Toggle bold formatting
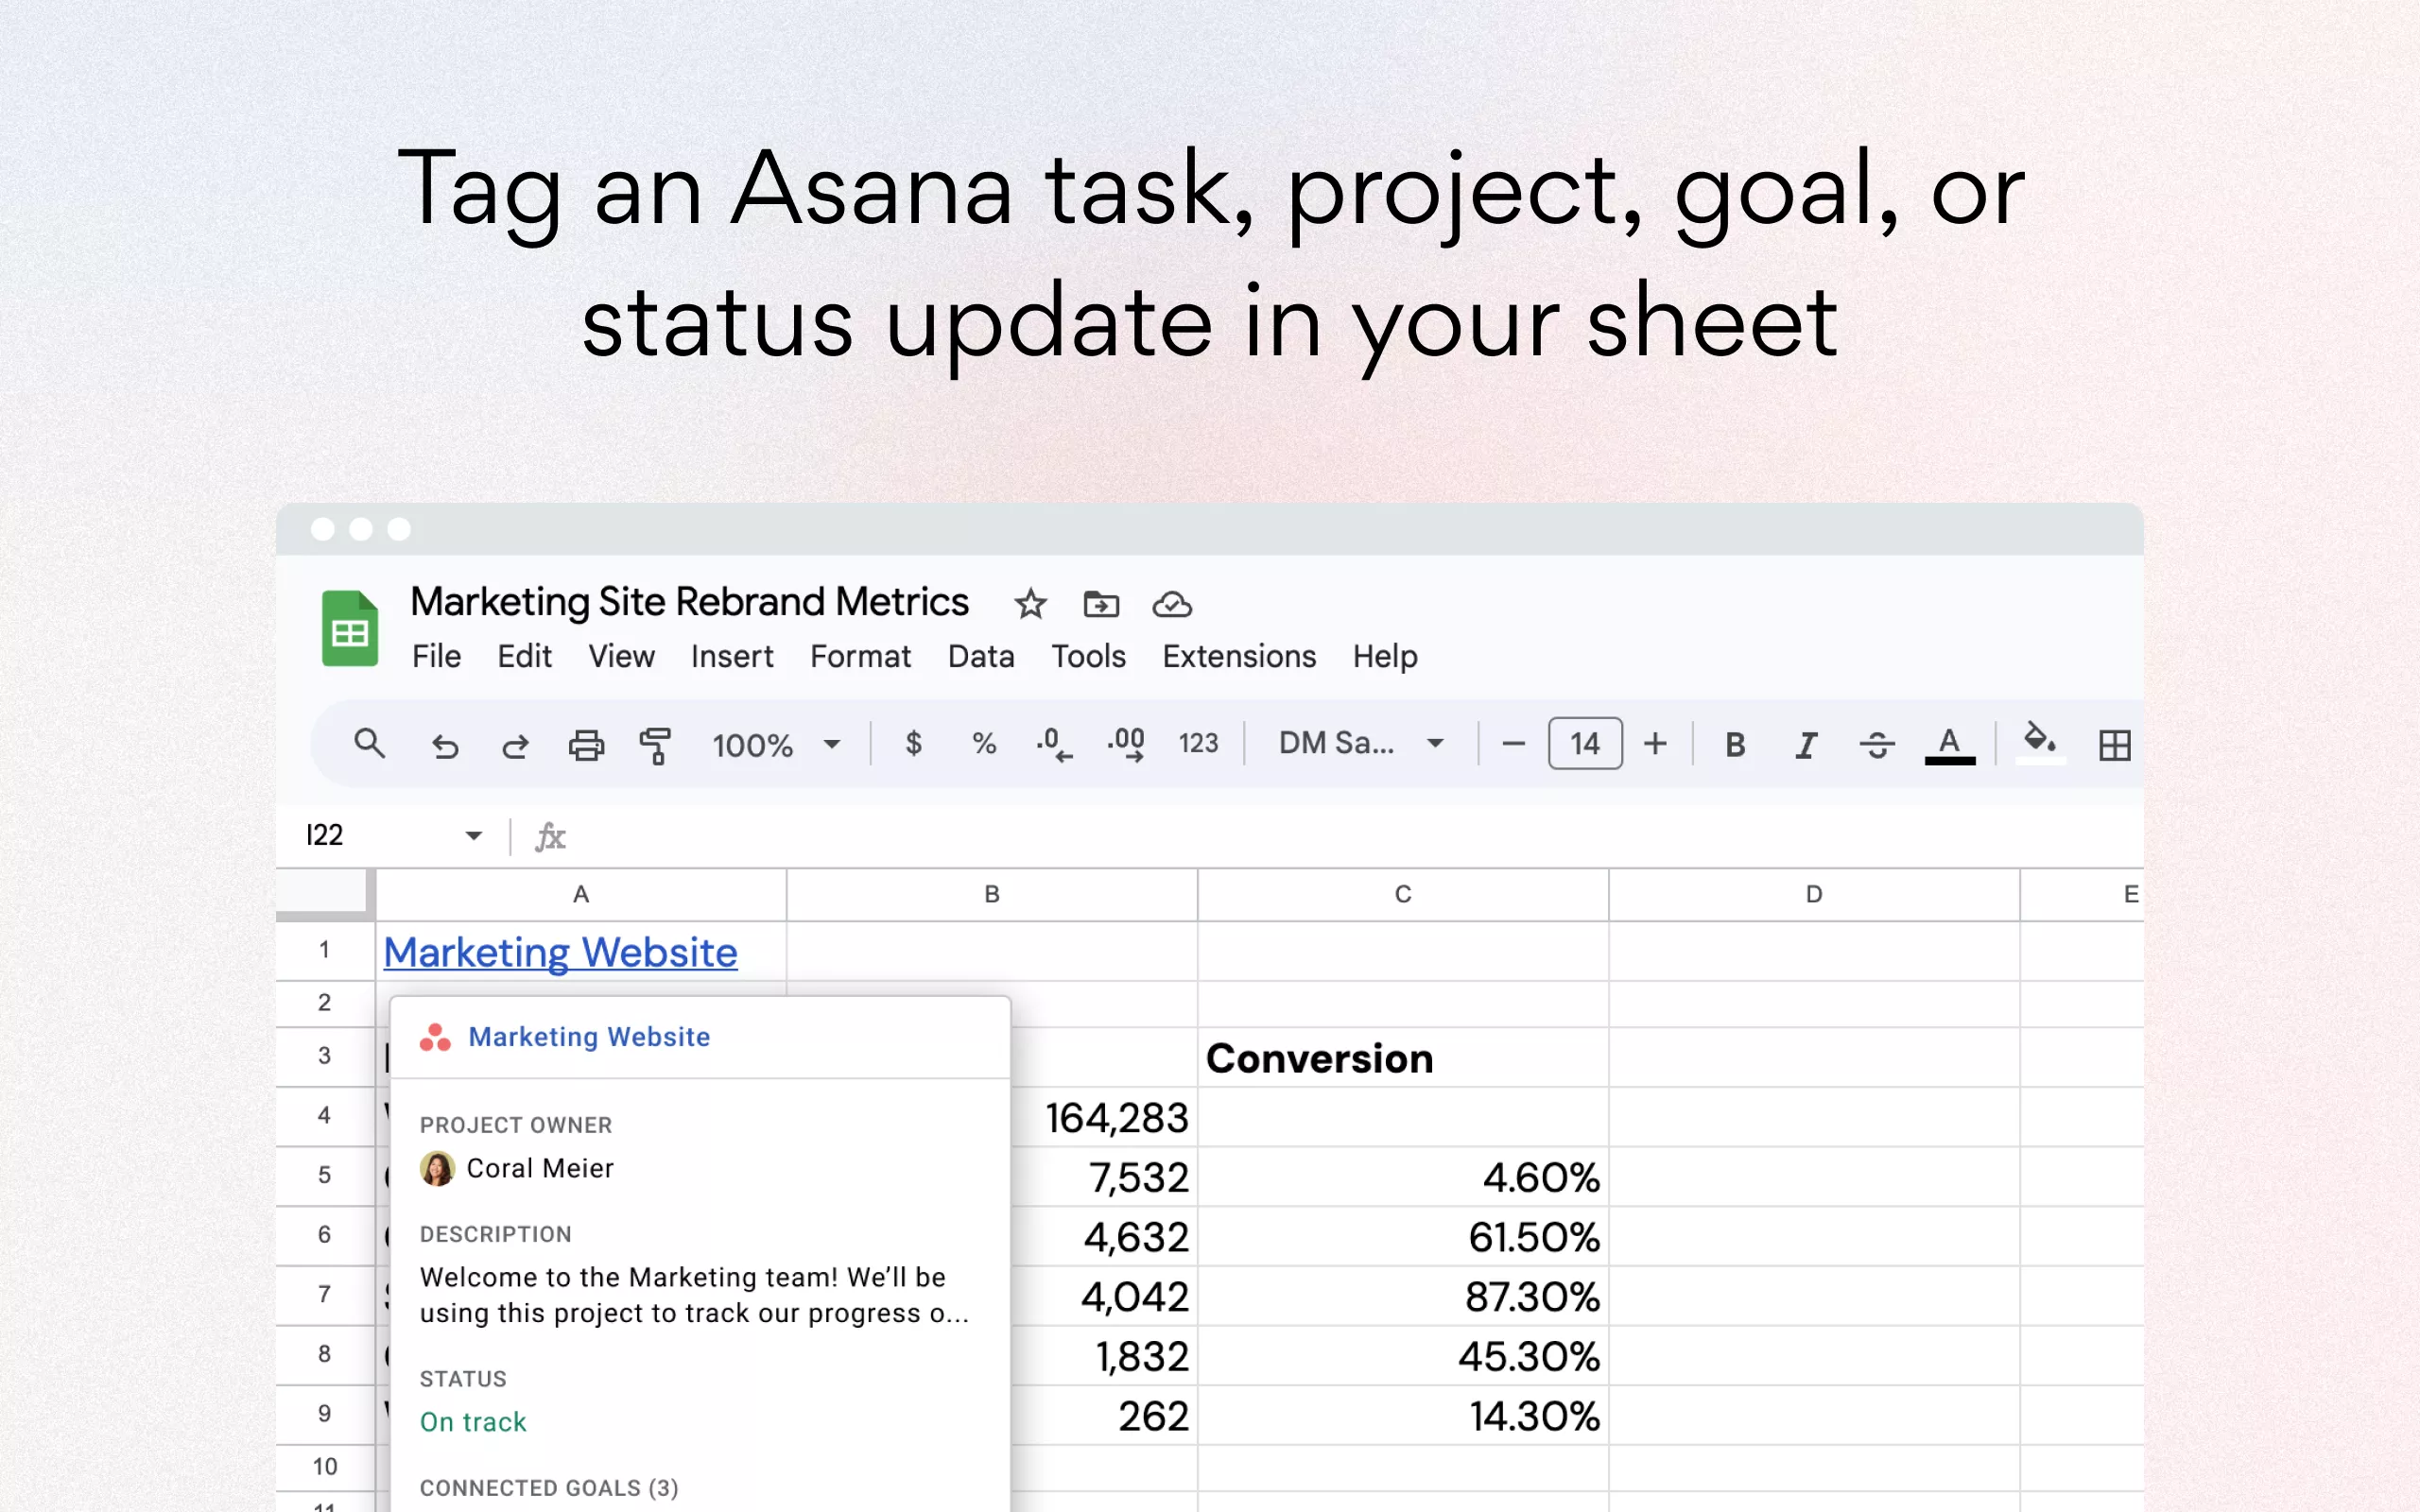The width and height of the screenshot is (2420, 1512). click(x=1735, y=744)
